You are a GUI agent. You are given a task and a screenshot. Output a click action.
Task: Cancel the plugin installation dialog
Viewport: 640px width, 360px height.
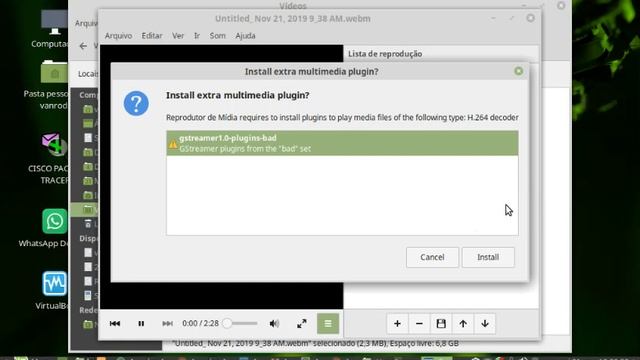click(x=432, y=257)
